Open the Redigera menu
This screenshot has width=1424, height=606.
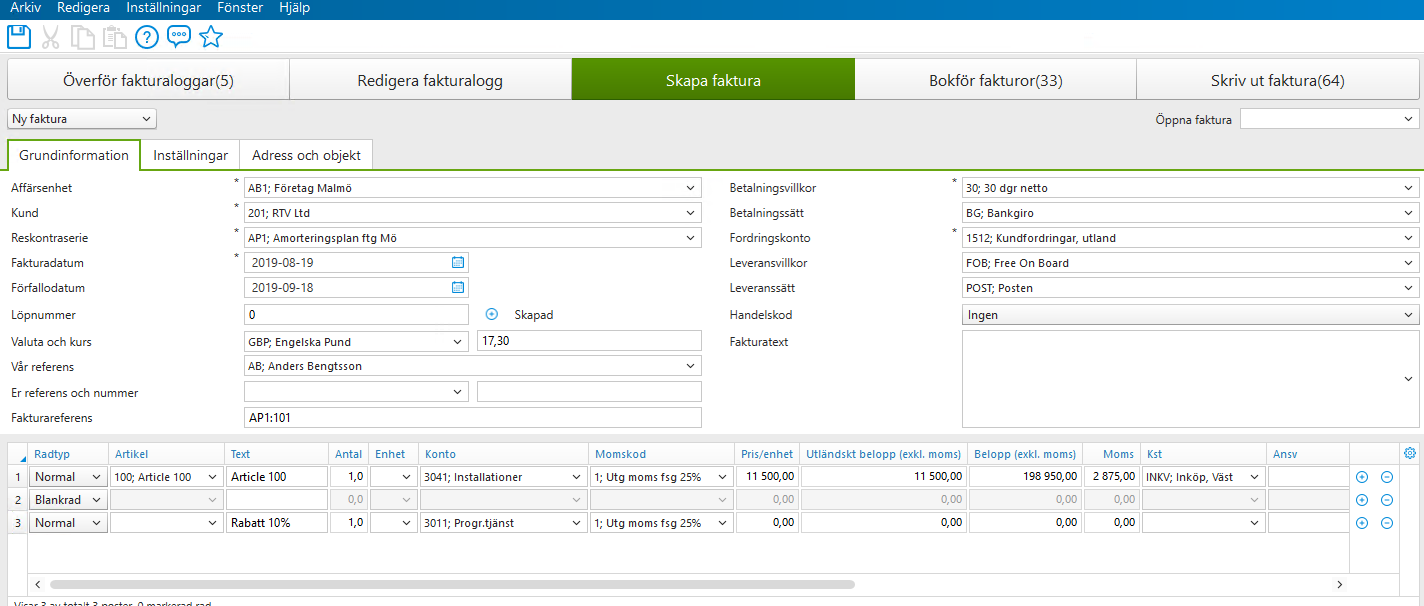[84, 8]
